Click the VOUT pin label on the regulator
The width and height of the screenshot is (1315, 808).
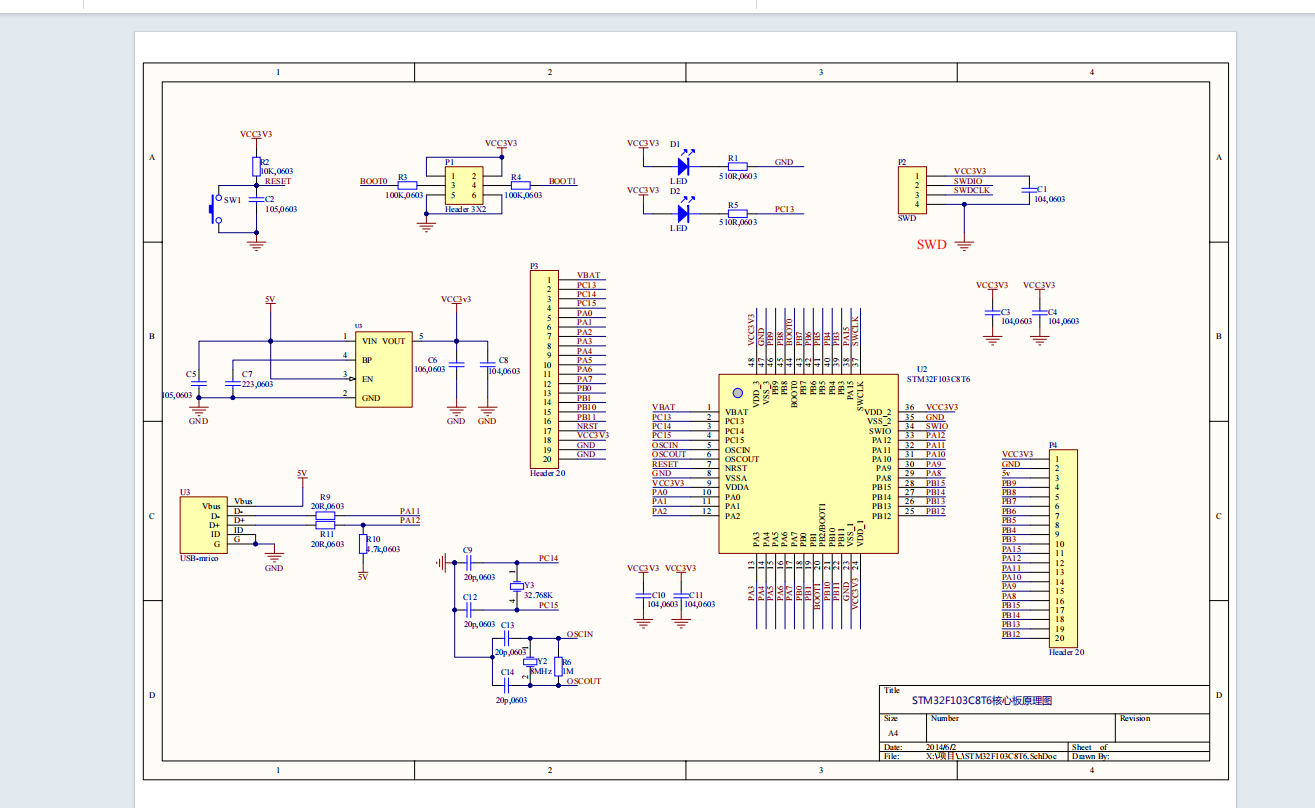click(394, 341)
